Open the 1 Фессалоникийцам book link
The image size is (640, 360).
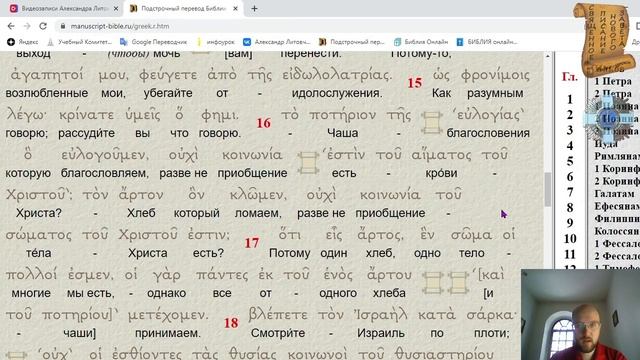pos(617,244)
